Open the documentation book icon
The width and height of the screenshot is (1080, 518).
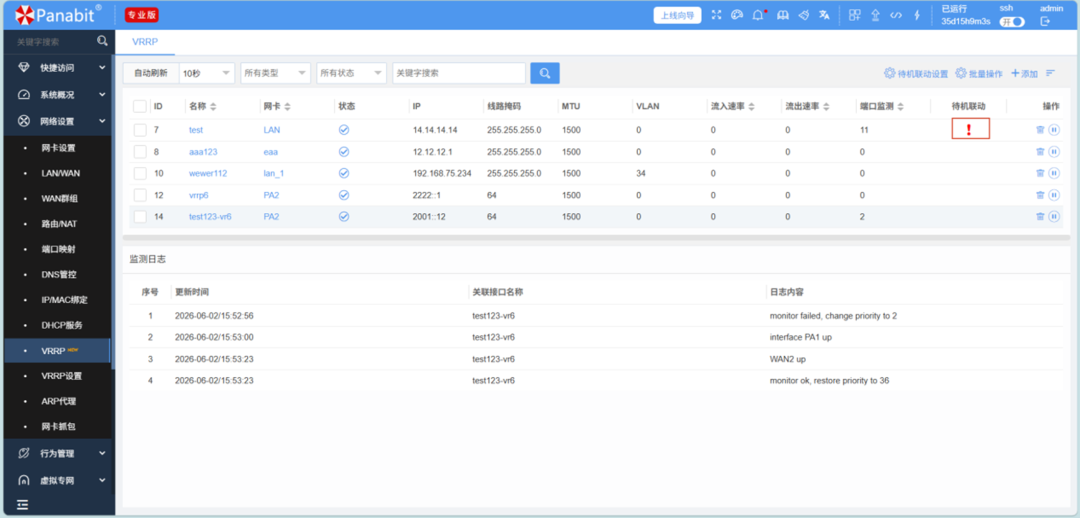coord(782,15)
